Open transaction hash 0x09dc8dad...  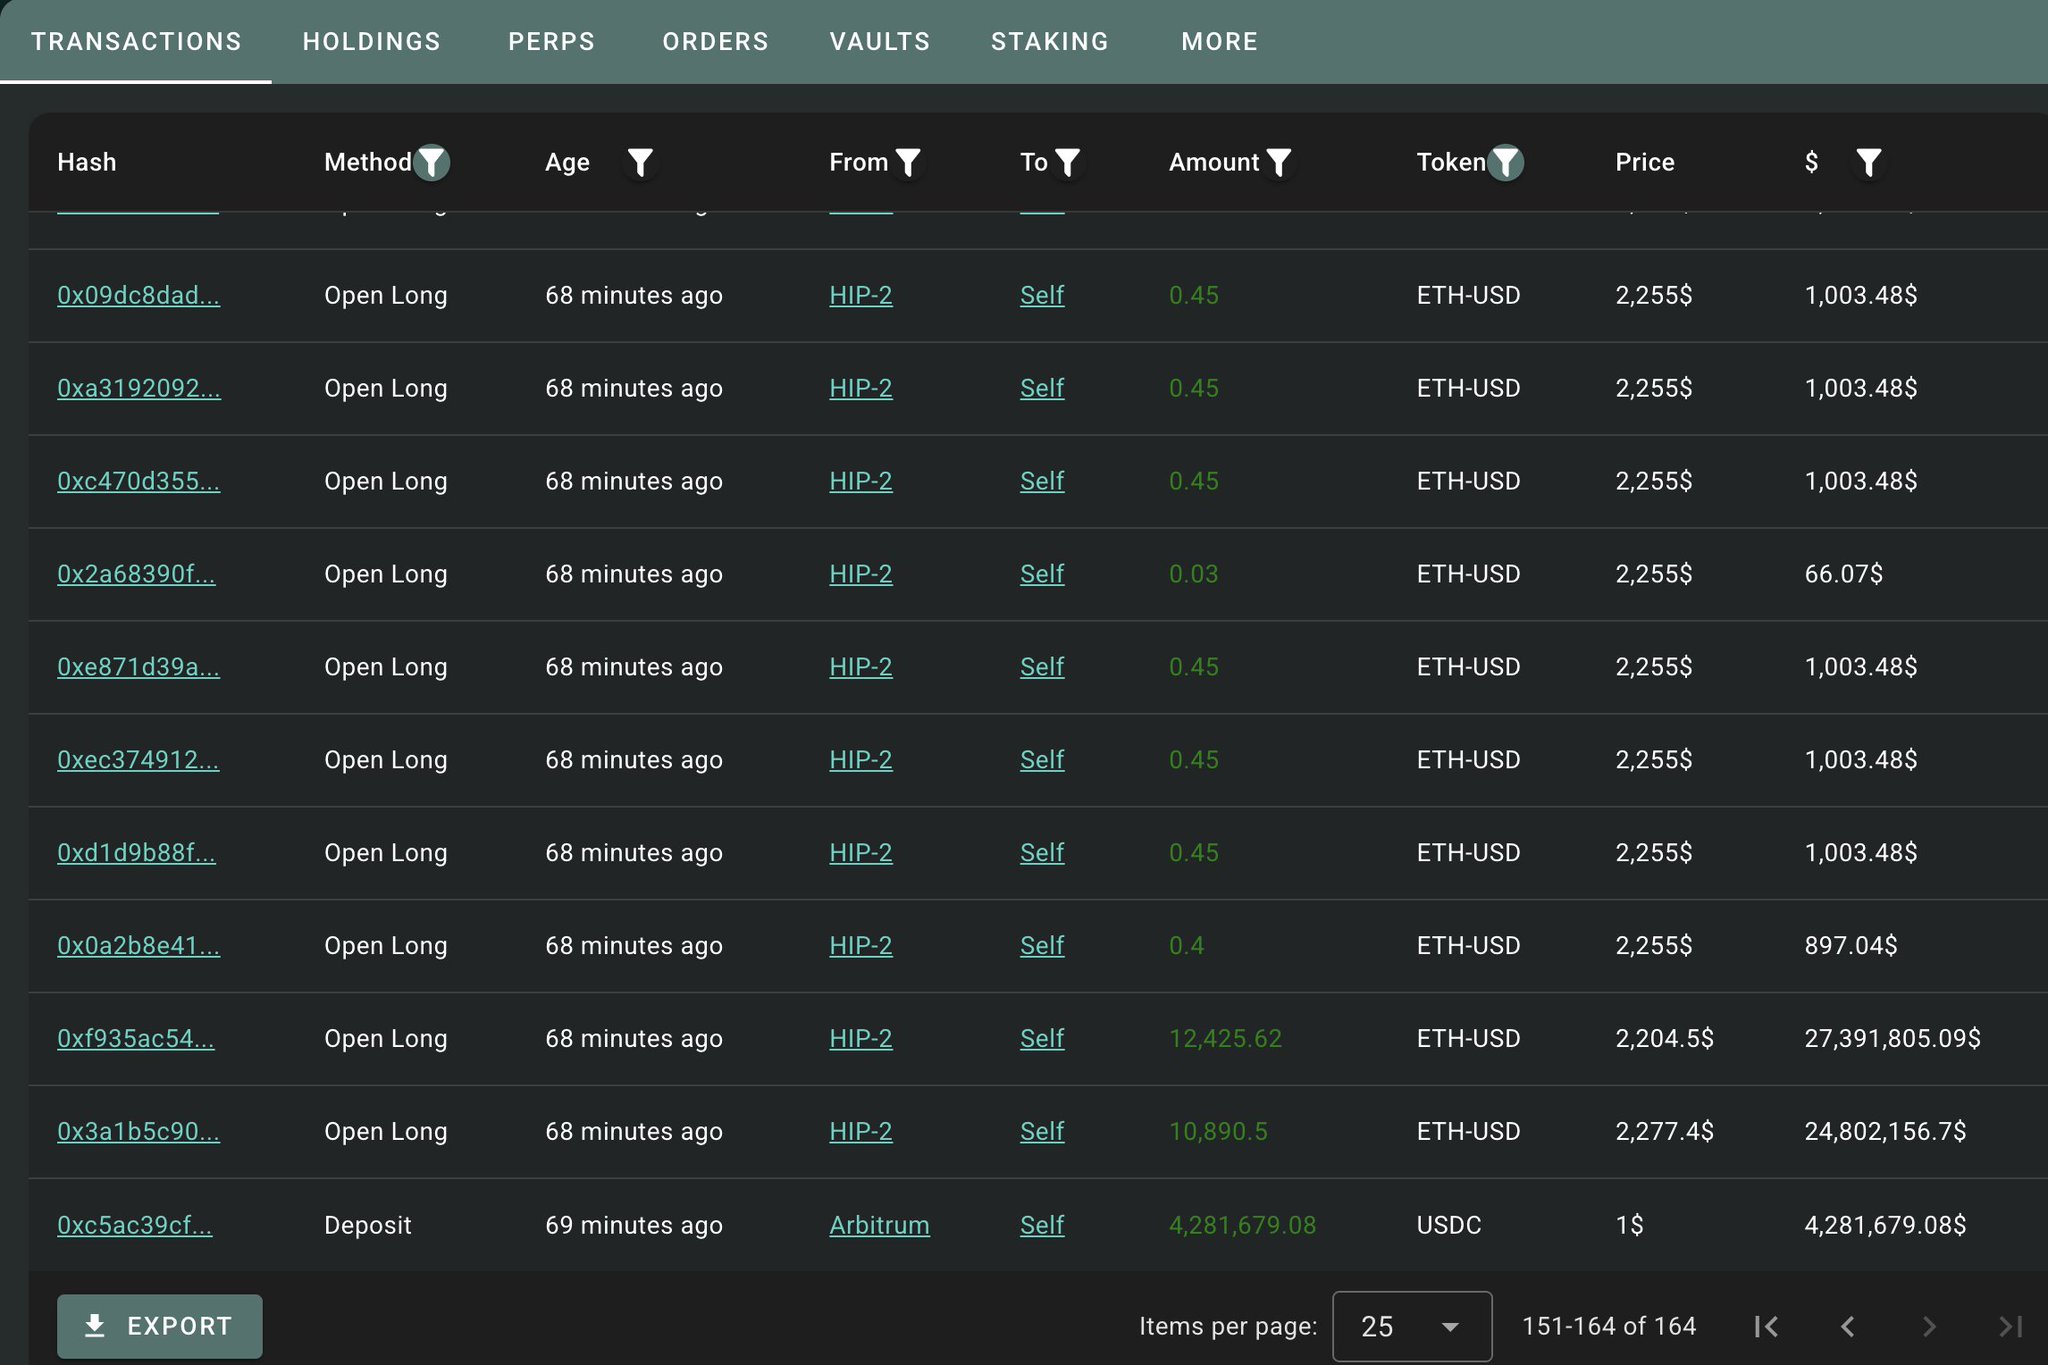[x=139, y=295]
